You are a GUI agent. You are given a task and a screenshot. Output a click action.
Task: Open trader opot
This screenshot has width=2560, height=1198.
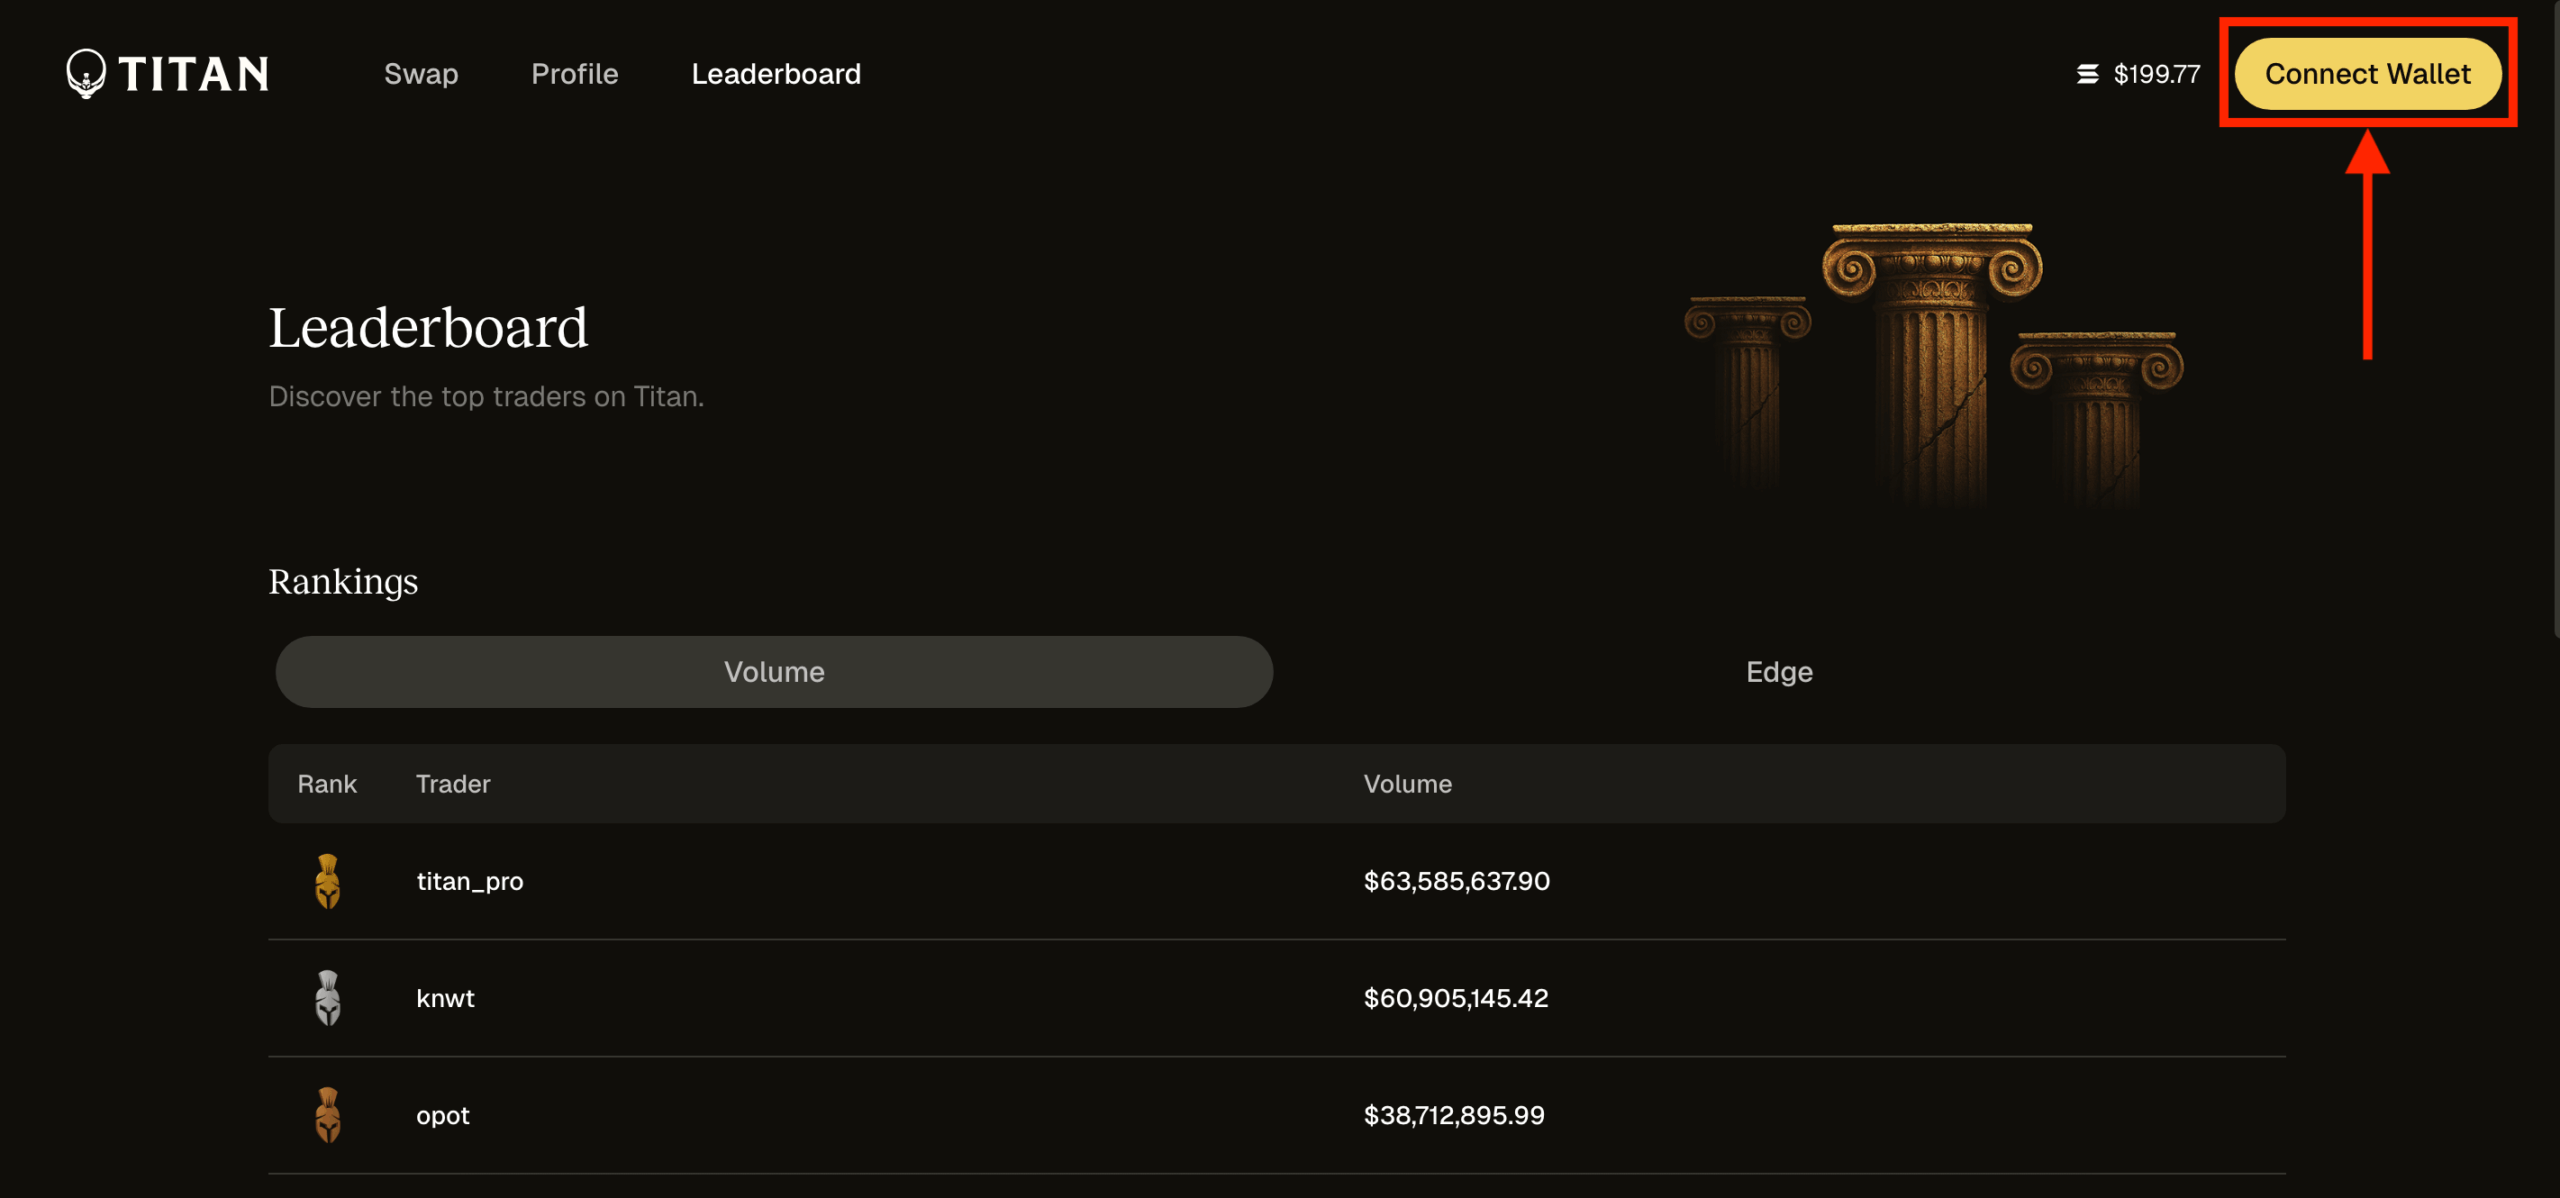(x=443, y=1115)
